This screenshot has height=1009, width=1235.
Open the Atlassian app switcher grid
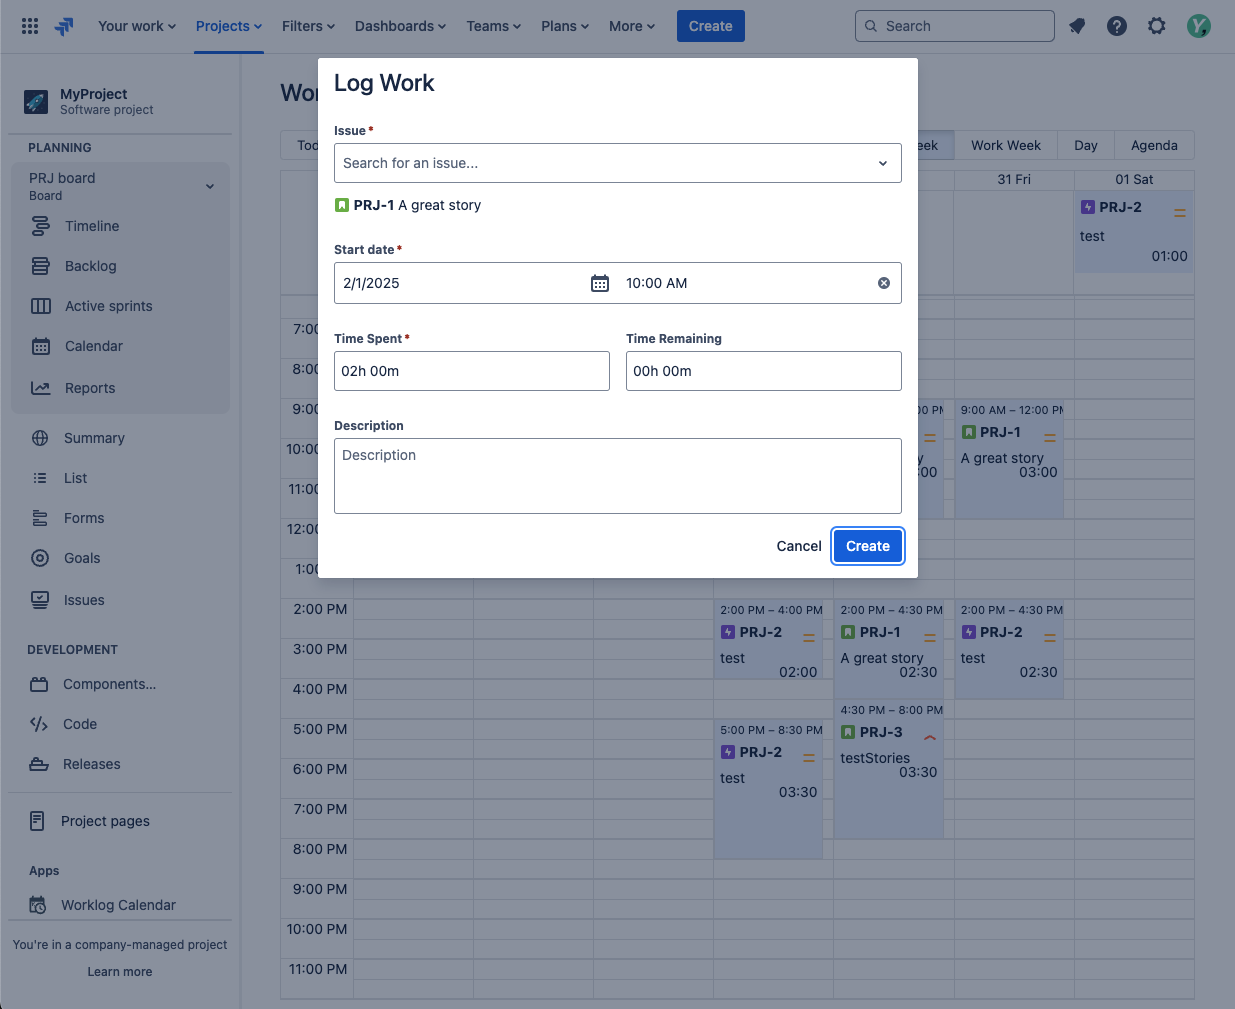click(29, 25)
